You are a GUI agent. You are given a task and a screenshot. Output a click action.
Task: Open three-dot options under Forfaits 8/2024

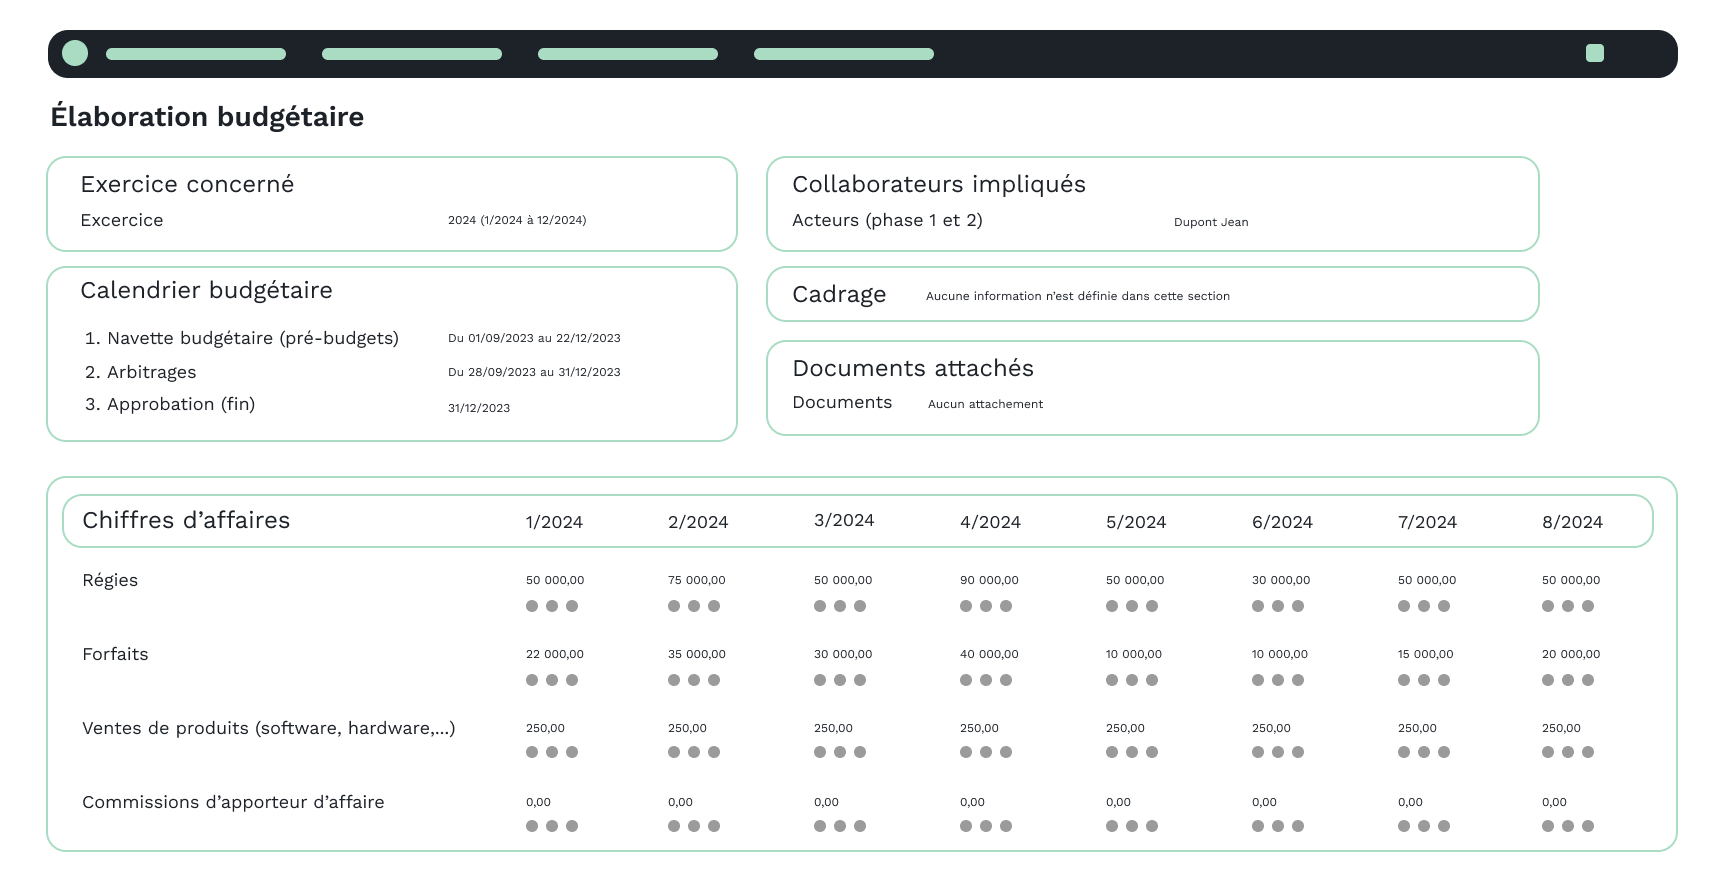point(1568,680)
